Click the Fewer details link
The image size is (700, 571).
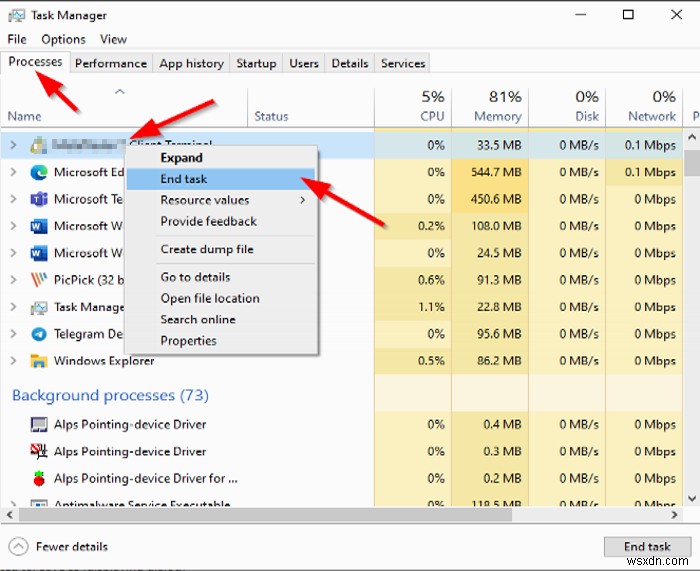coord(72,546)
